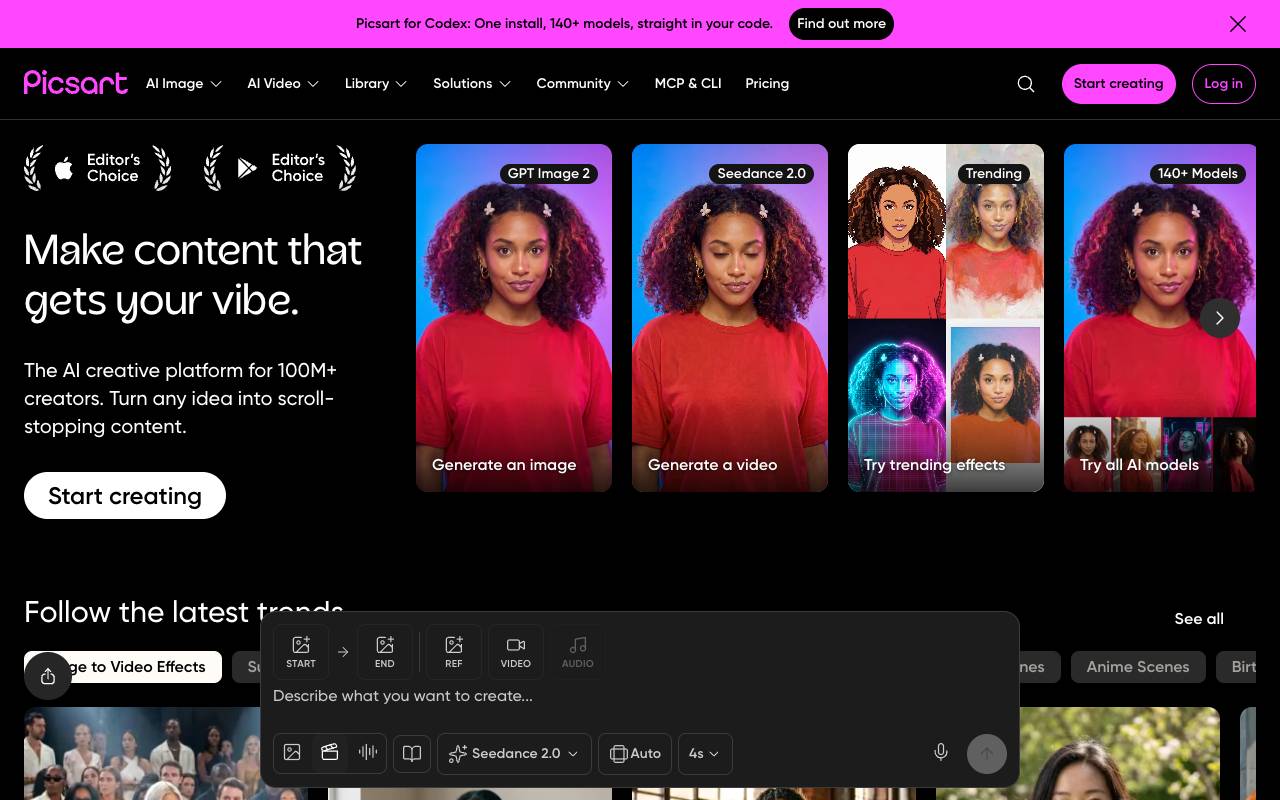This screenshot has height=800, width=1280.
Task: Open the Seedance 2.0 model dropdown
Action: [514, 753]
